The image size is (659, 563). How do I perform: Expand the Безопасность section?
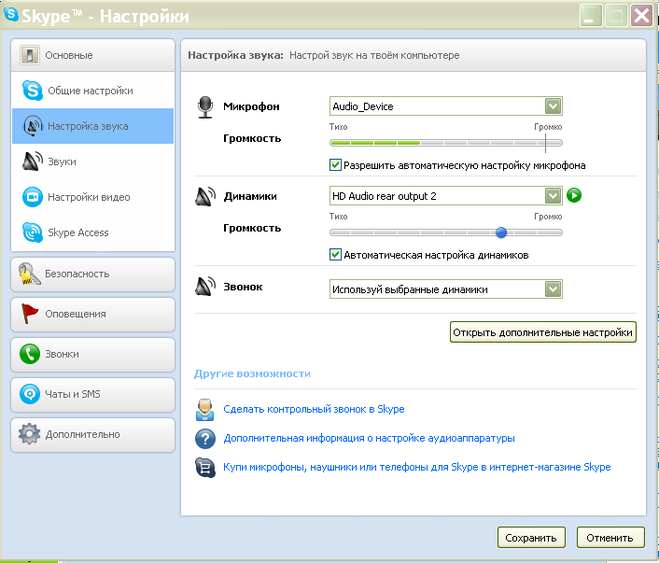pos(93,274)
